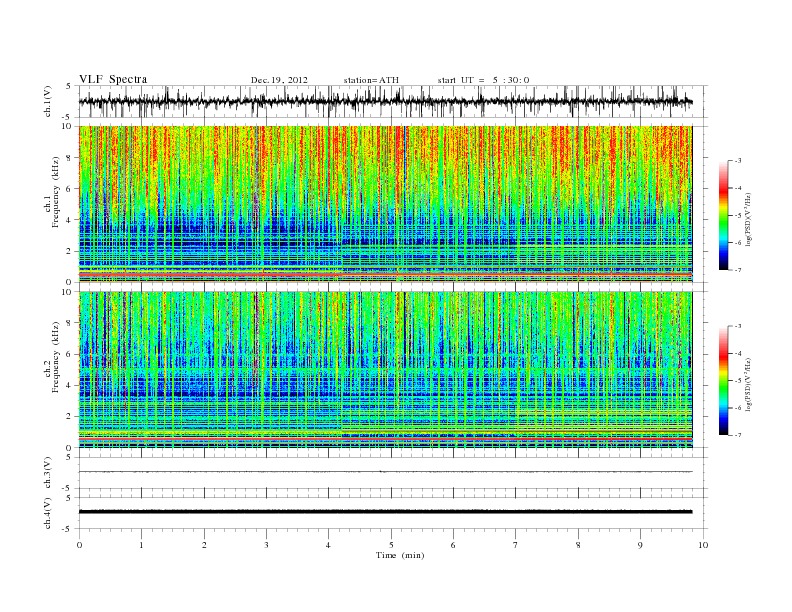Click the "ch.1(V)" axis label
Viewport: 792px width, 612px height.
click(48, 101)
